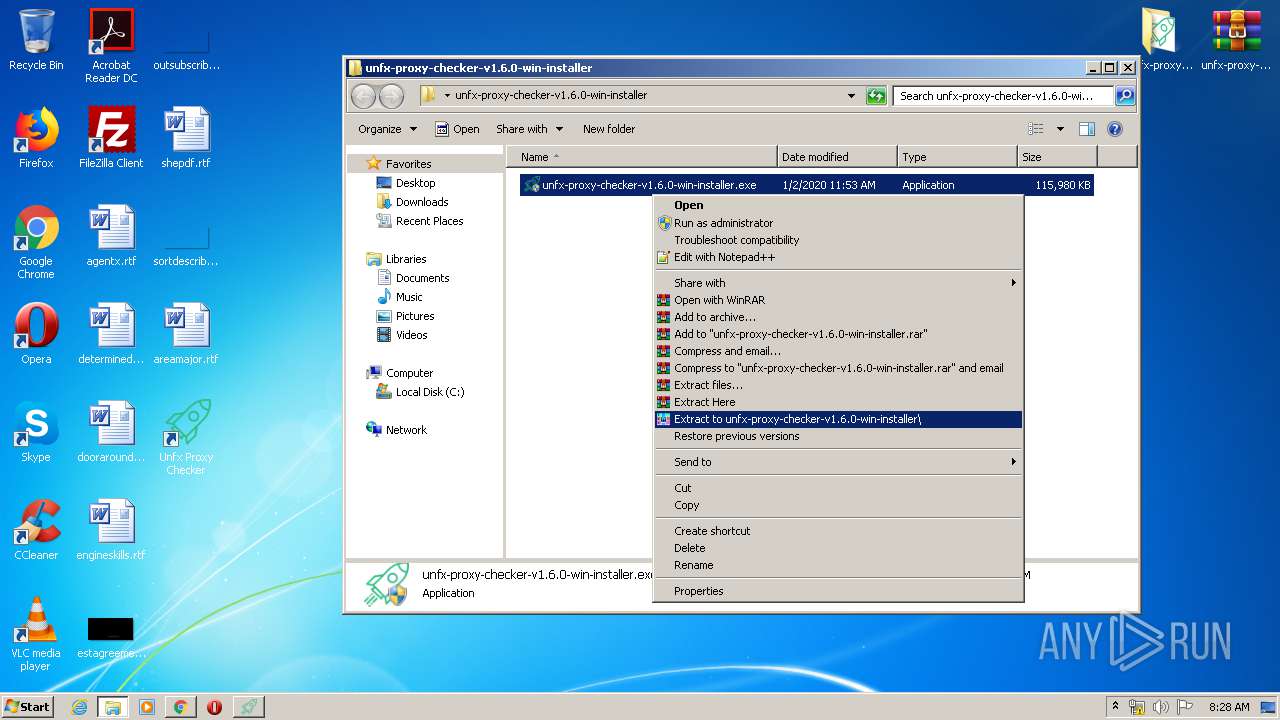Click the New folder button

(x=608, y=129)
